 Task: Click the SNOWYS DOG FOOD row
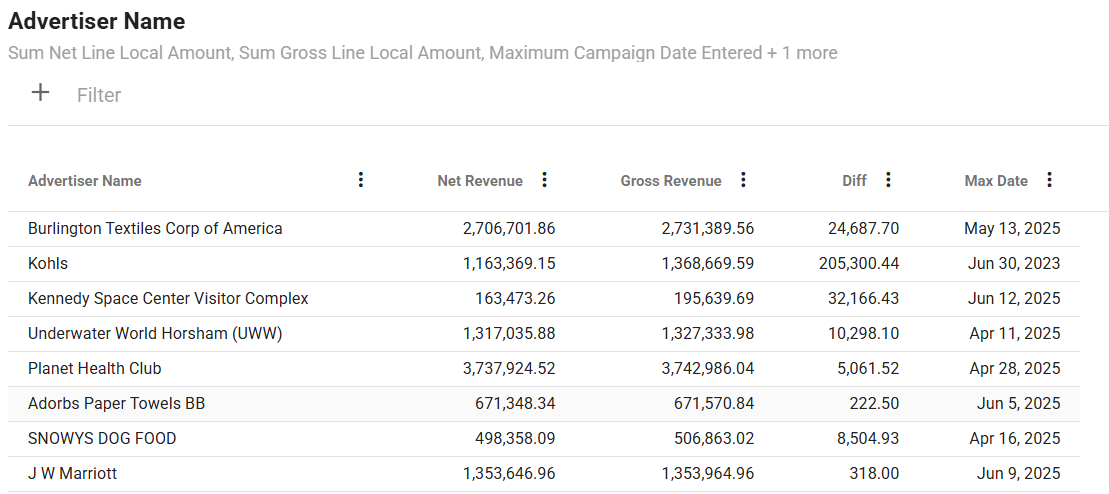(x=102, y=439)
